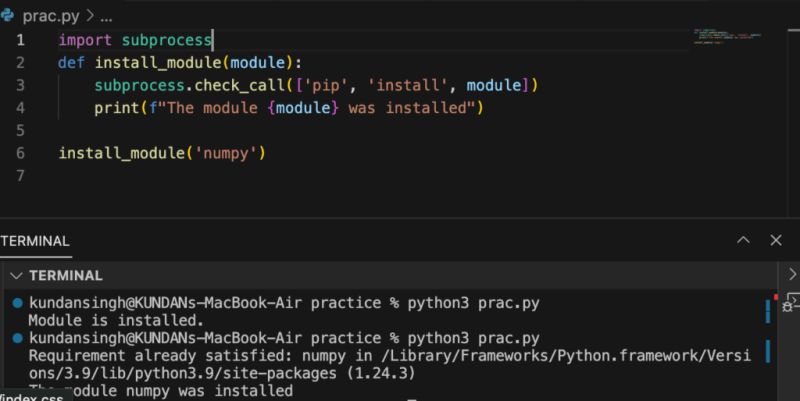Open the breadcrumb ellipsis symbol picker
Viewport: 800px width, 401px height.
point(106,17)
